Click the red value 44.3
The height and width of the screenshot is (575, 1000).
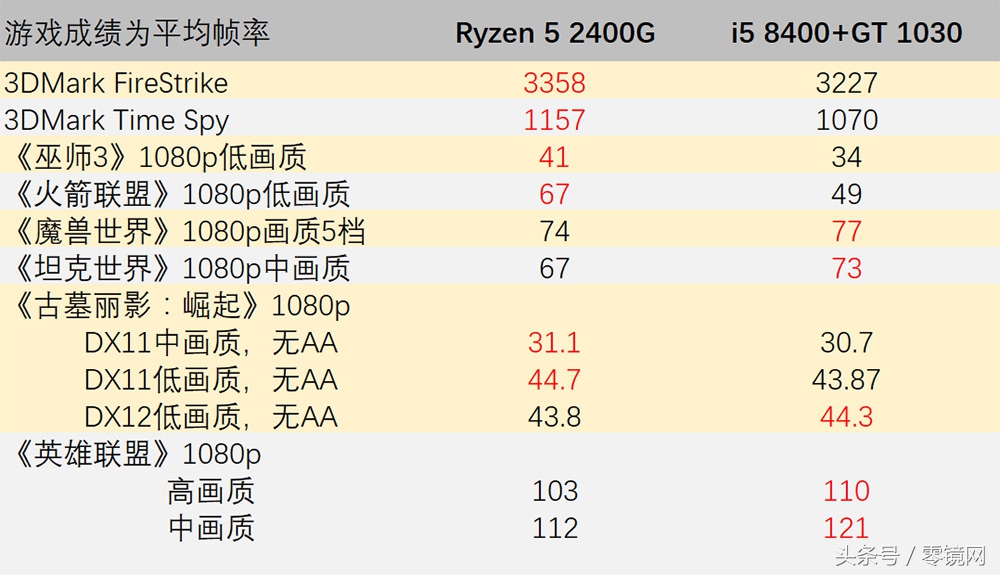846,417
